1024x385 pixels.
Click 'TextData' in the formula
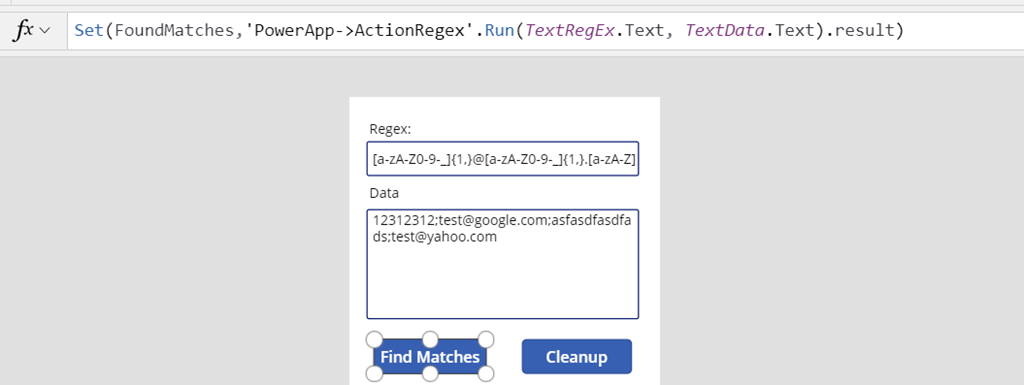click(725, 31)
